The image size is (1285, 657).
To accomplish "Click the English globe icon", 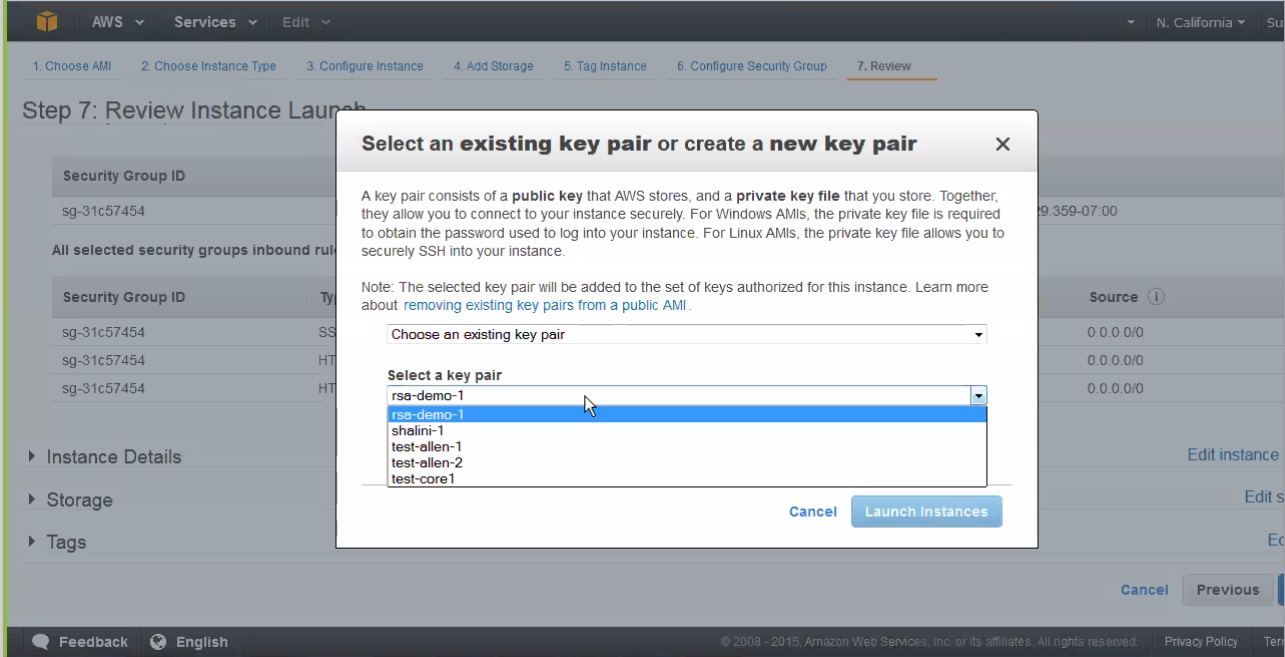I will click(158, 642).
